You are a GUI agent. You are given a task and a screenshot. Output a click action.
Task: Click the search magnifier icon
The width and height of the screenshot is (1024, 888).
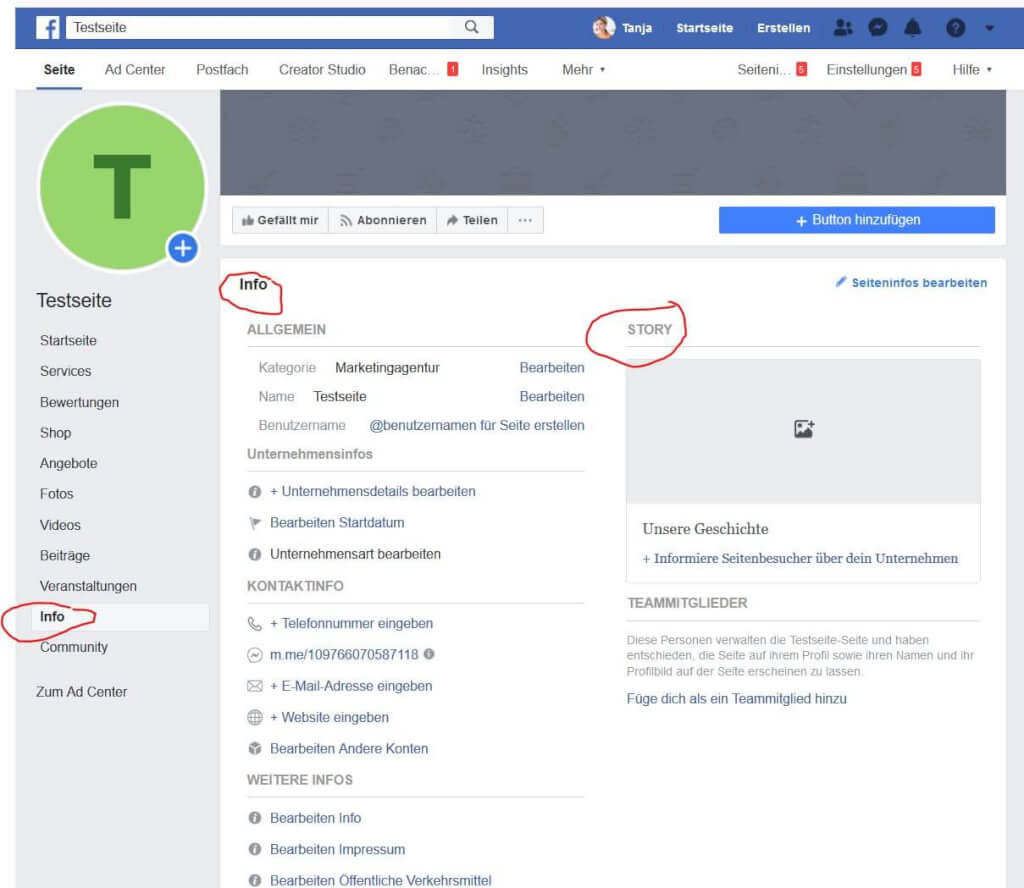(x=472, y=28)
